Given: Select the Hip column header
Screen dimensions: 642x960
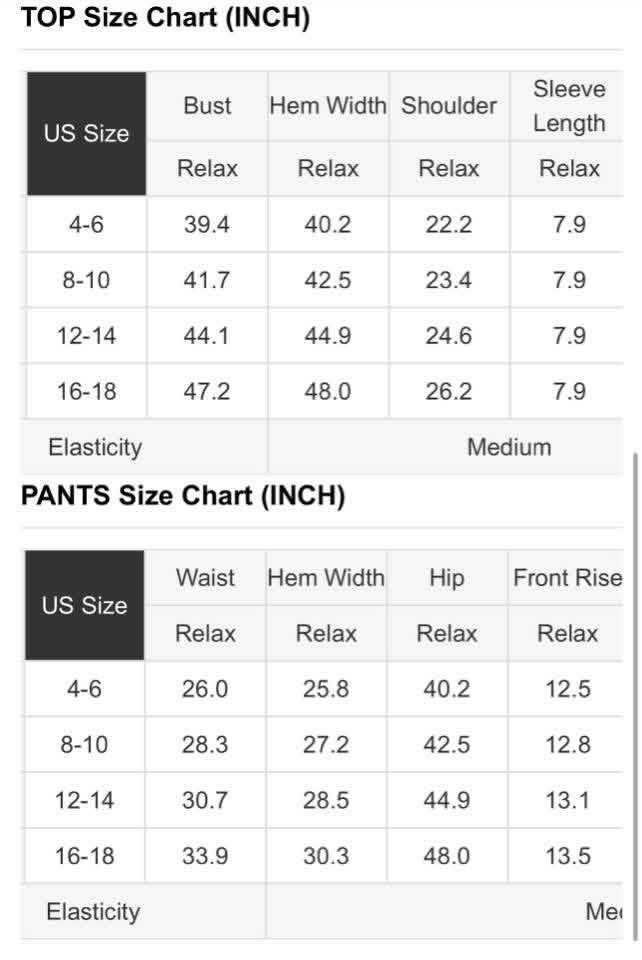Looking at the screenshot, I should click(x=447, y=577).
